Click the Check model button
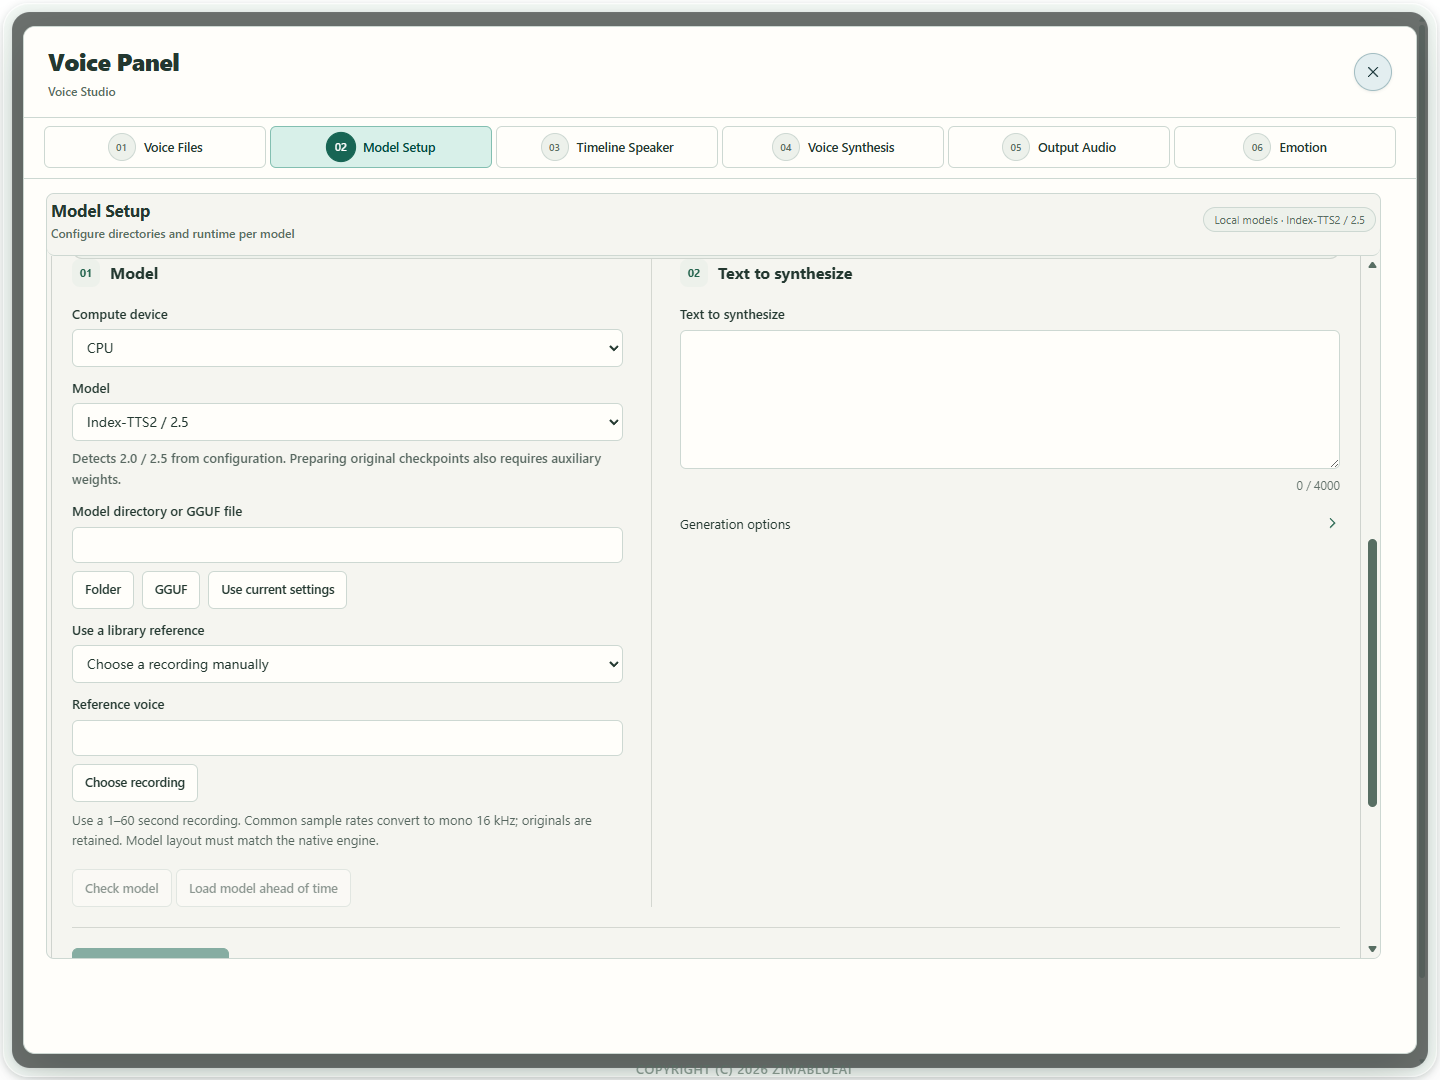Screen dimensions: 1440x1080 (x=122, y=888)
